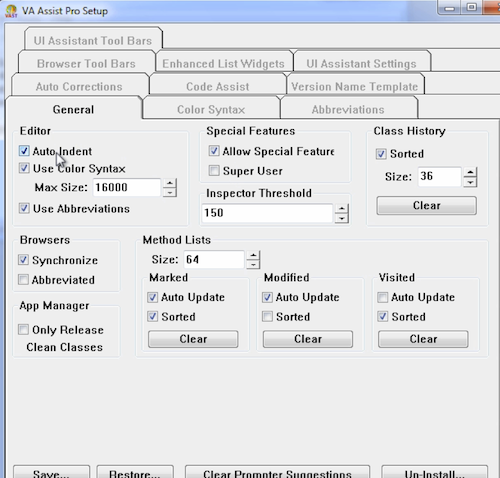Select the General tab
500x478 pixels.
tap(73, 109)
